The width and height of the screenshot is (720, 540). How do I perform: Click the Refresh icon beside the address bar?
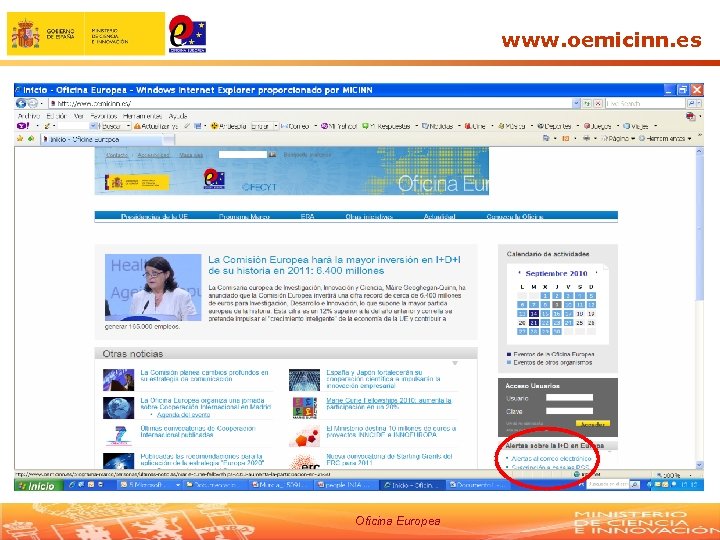pos(587,103)
